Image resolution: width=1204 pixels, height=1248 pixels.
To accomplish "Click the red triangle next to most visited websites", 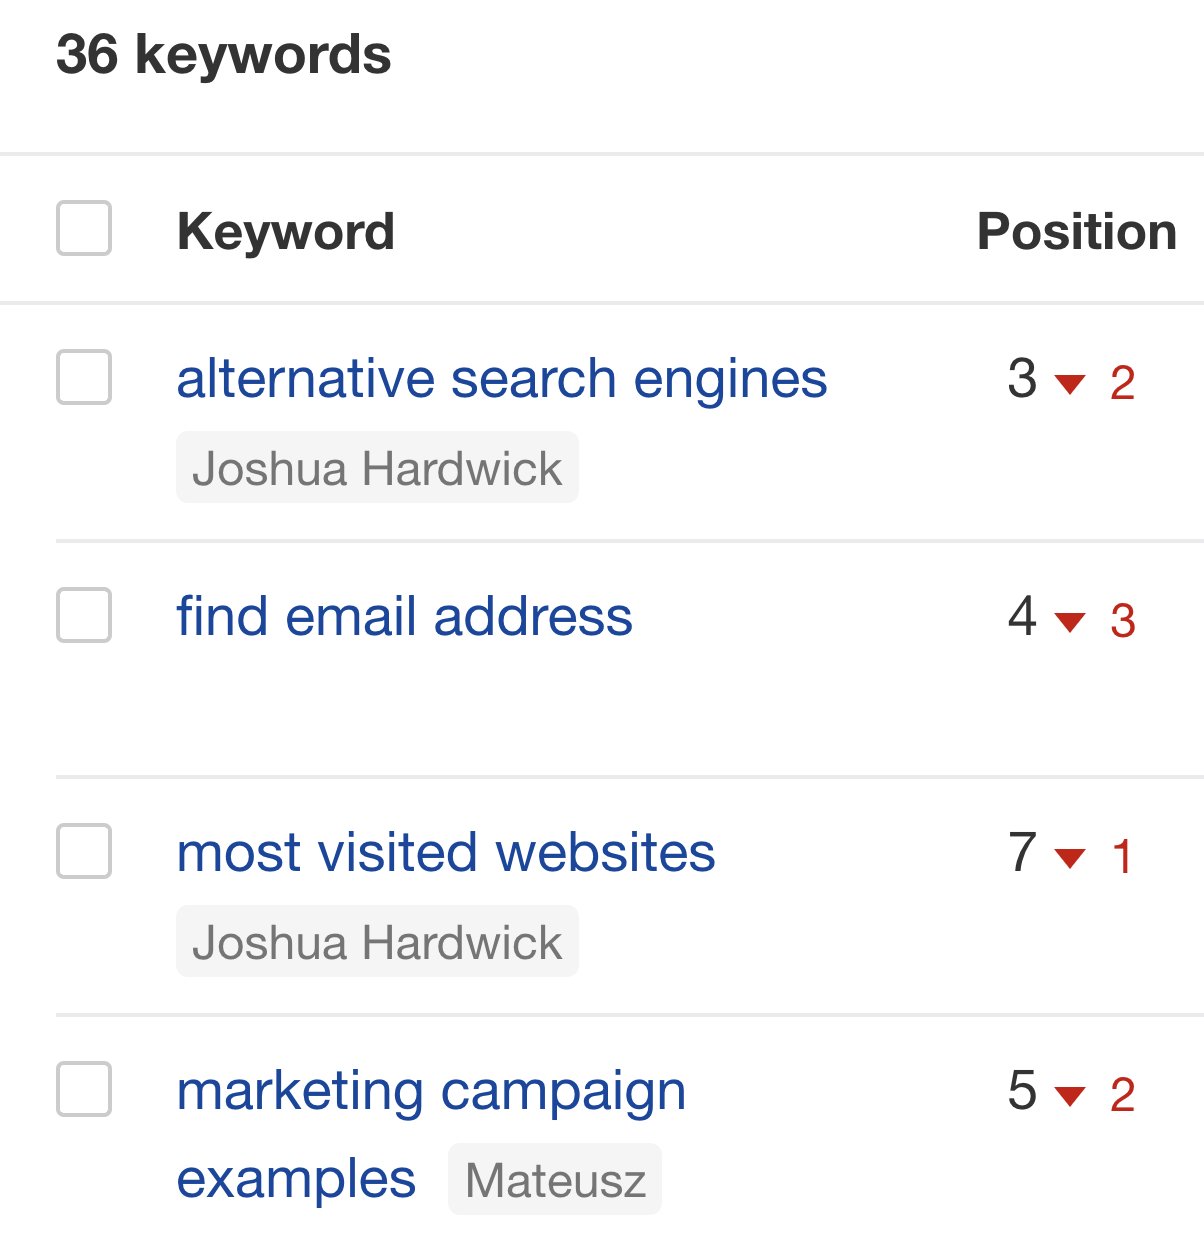I will 1068,857.
